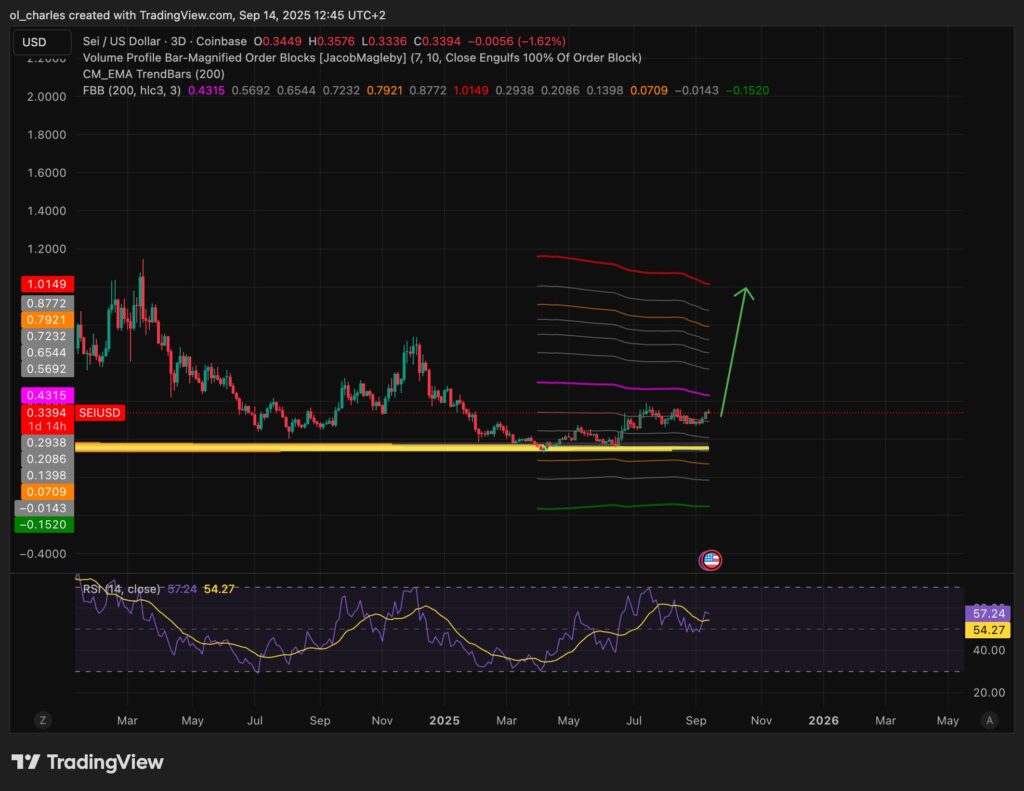Click the FBB (200, hlc3, 3) indicator legend

point(130,90)
